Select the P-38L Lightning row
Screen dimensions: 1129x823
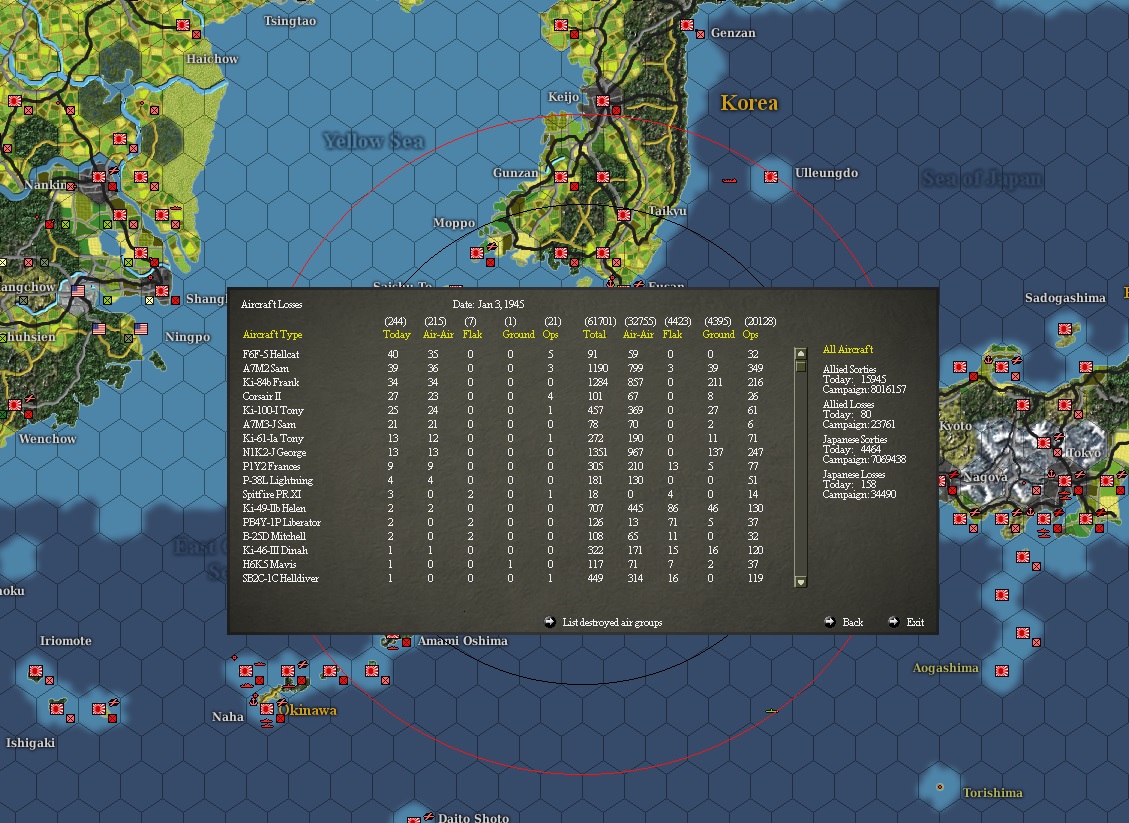(503, 480)
